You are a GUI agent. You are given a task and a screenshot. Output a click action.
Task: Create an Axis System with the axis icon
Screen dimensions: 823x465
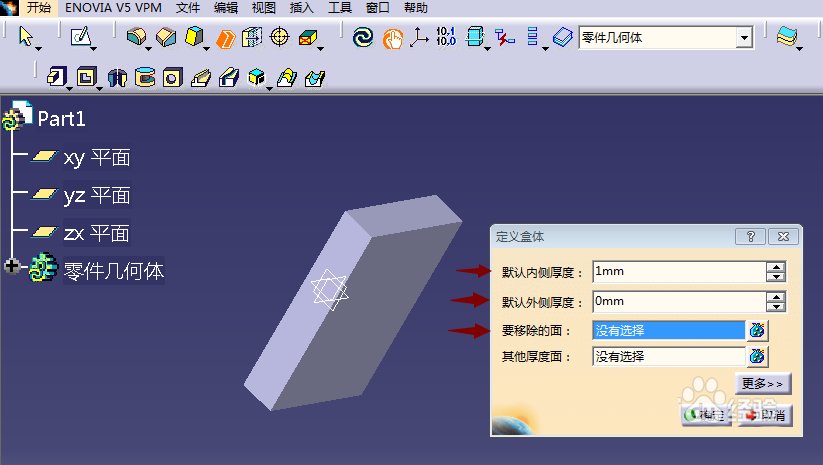pyautogui.click(x=419, y=37)
